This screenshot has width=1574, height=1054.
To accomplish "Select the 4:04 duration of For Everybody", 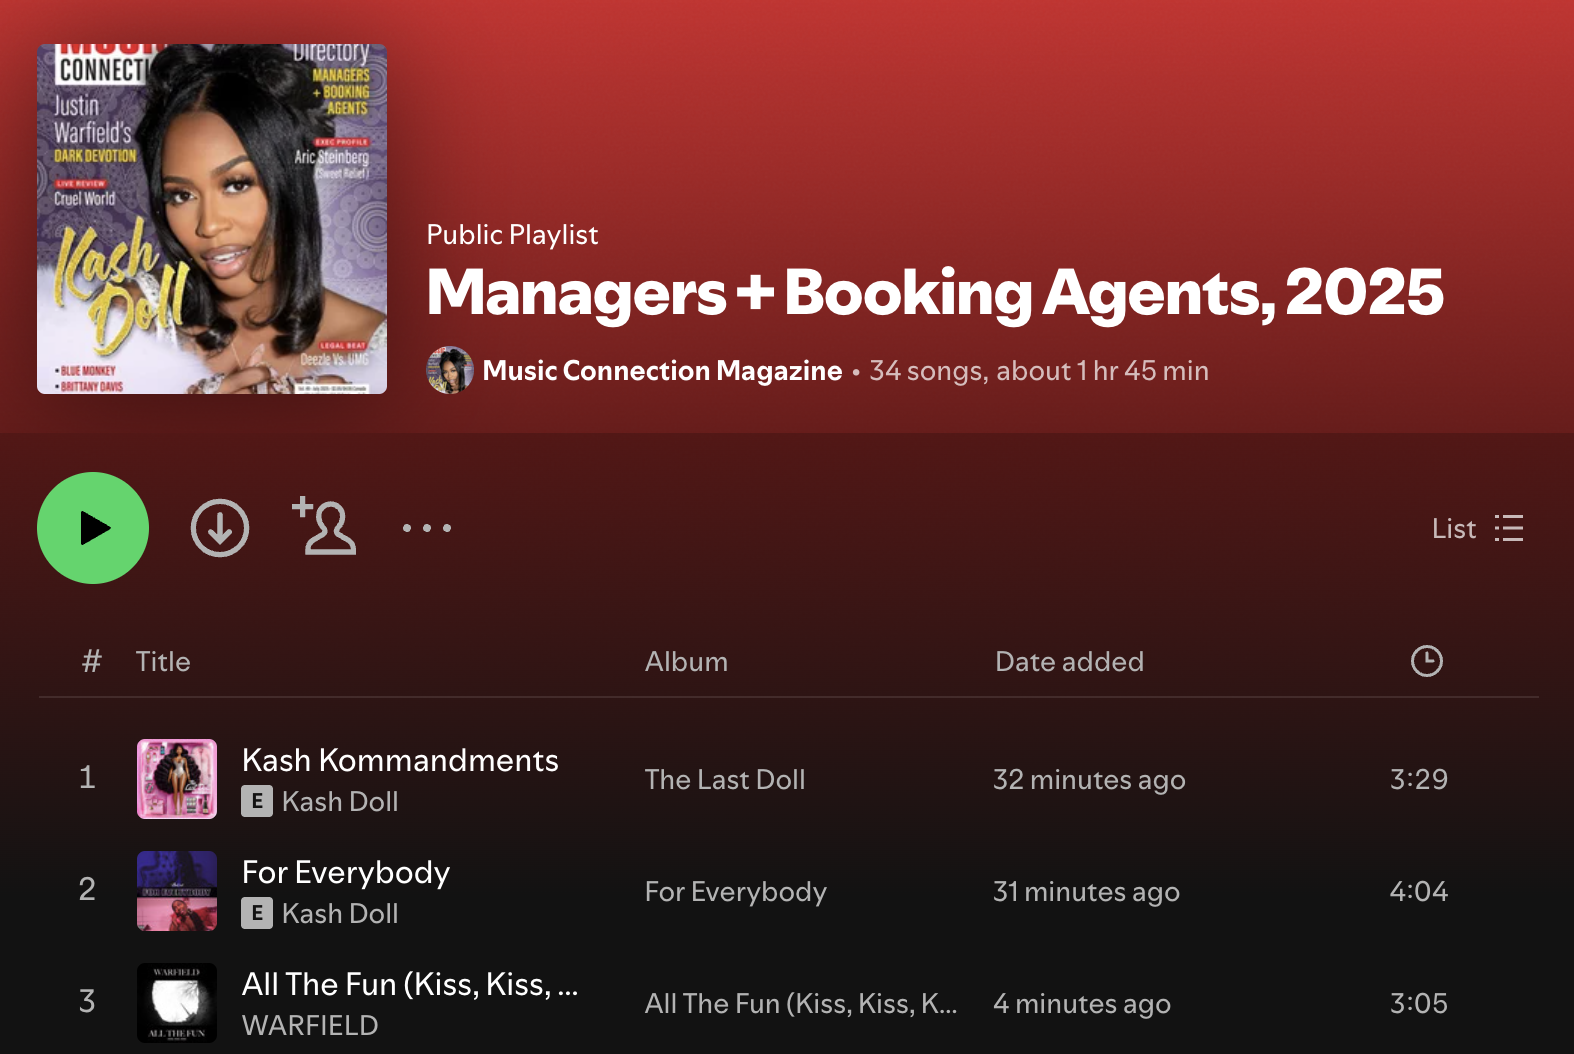I will pyautogui.click(x=1419, y=891).
